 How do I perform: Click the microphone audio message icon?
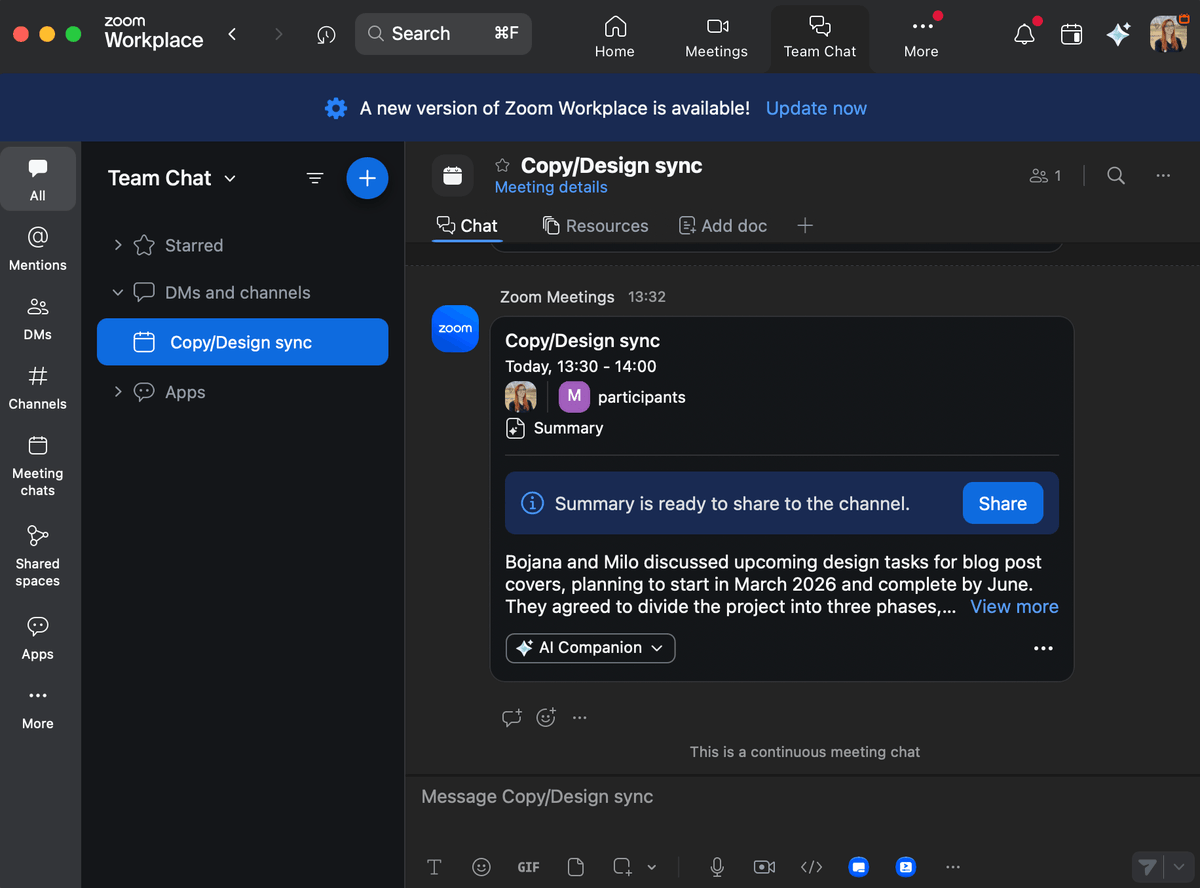click(717, 867)
